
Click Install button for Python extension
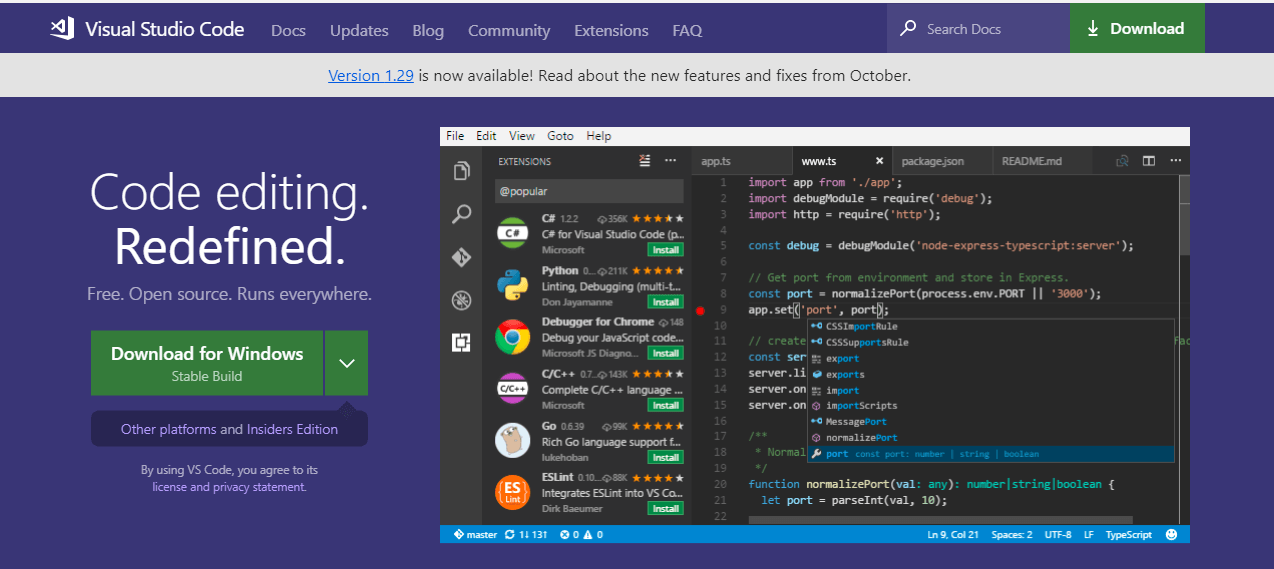point(665,302)
